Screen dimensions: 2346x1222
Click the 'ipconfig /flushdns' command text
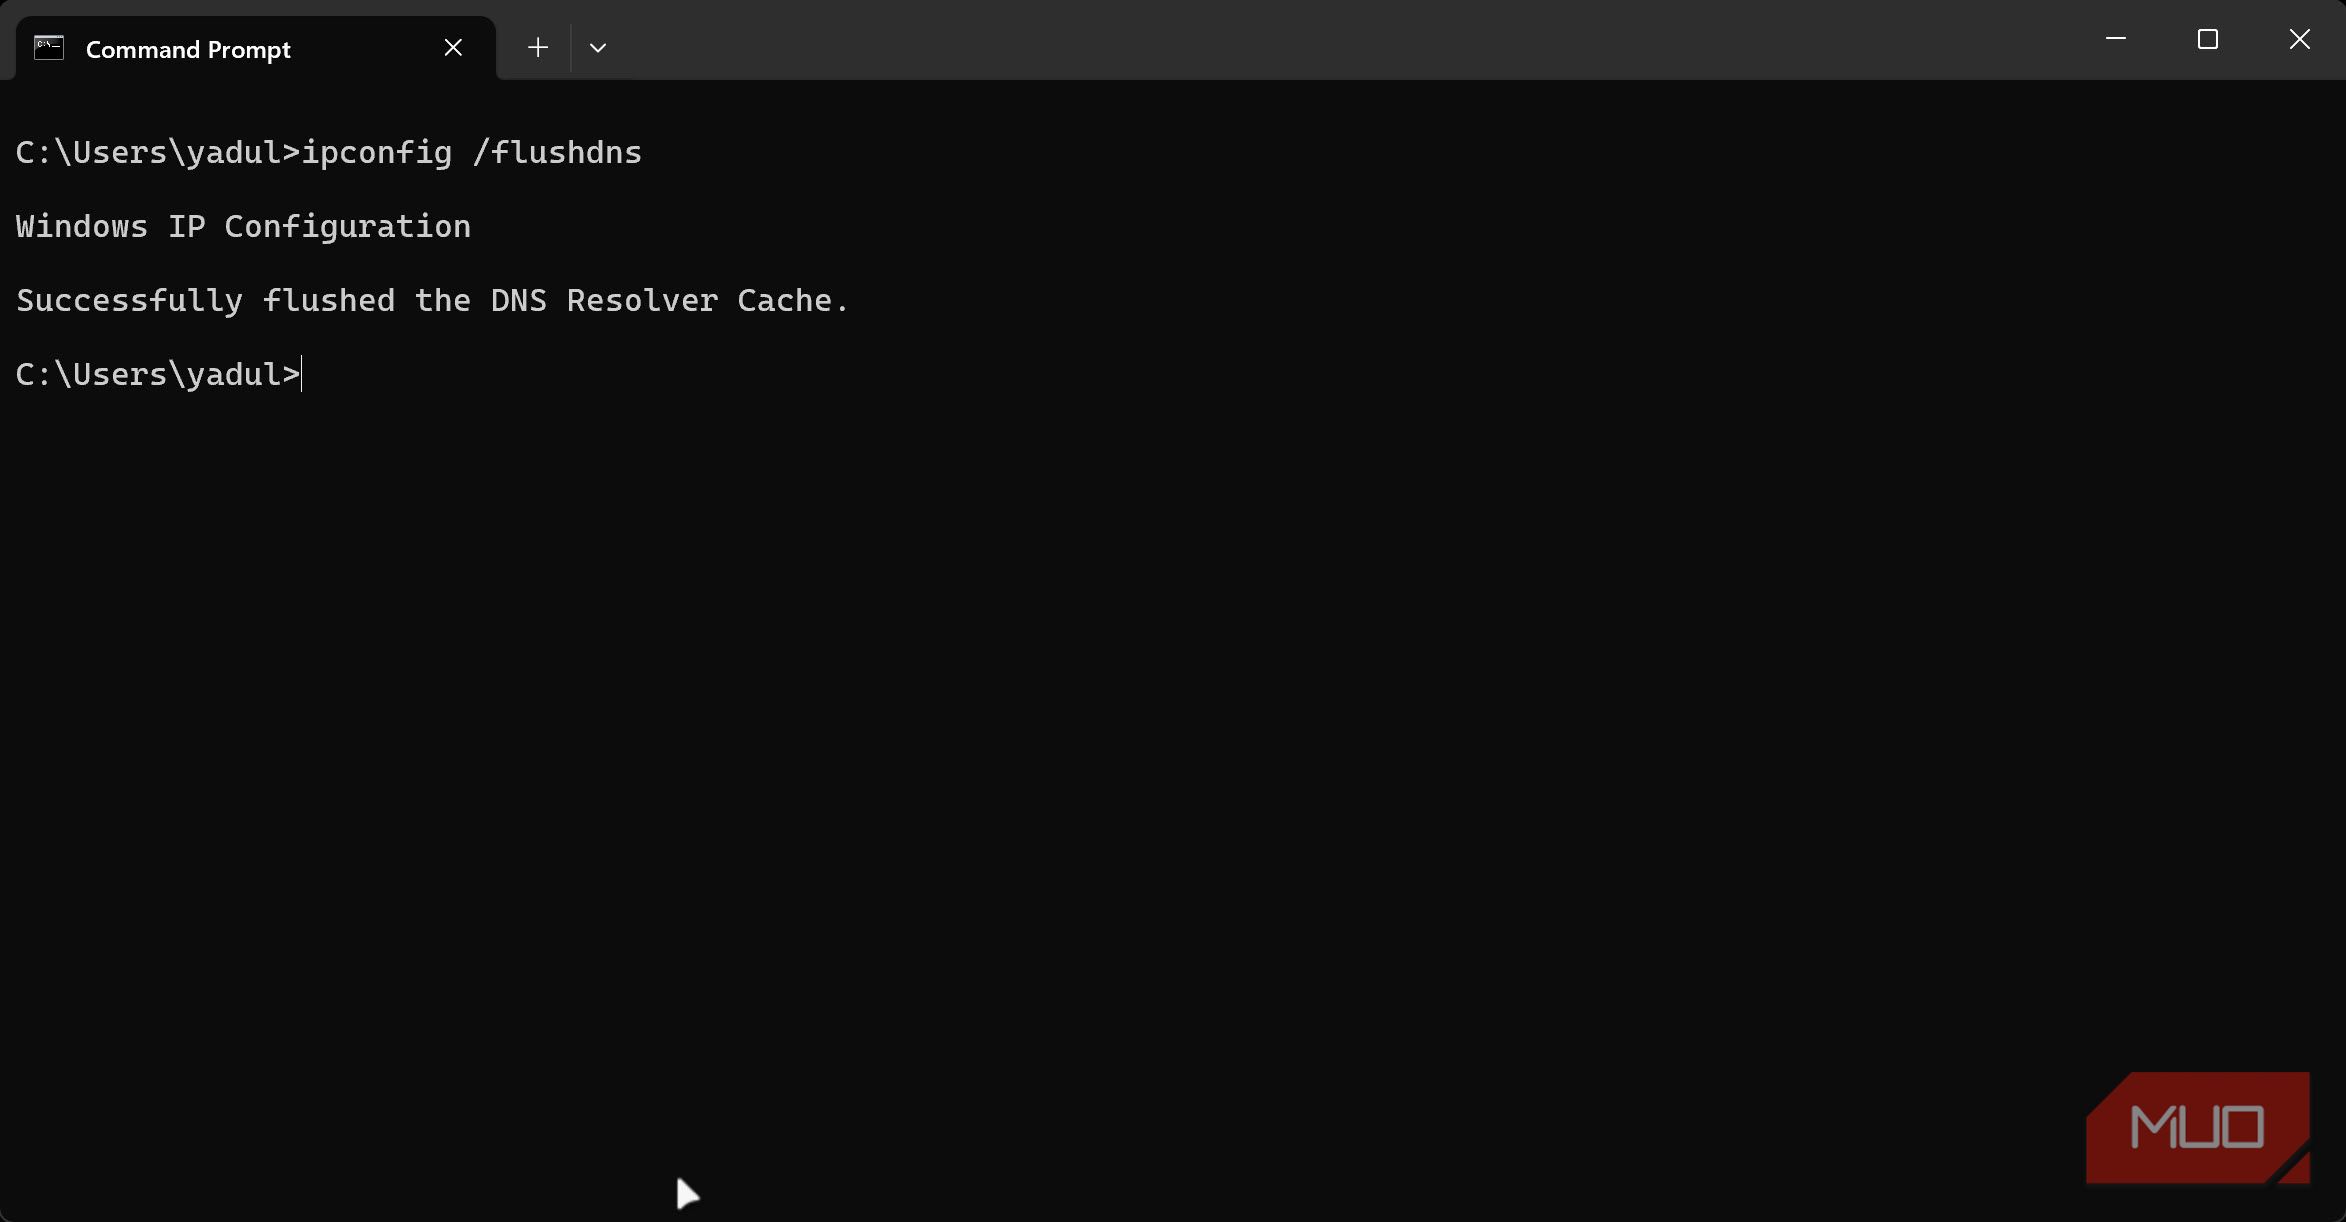472,153
